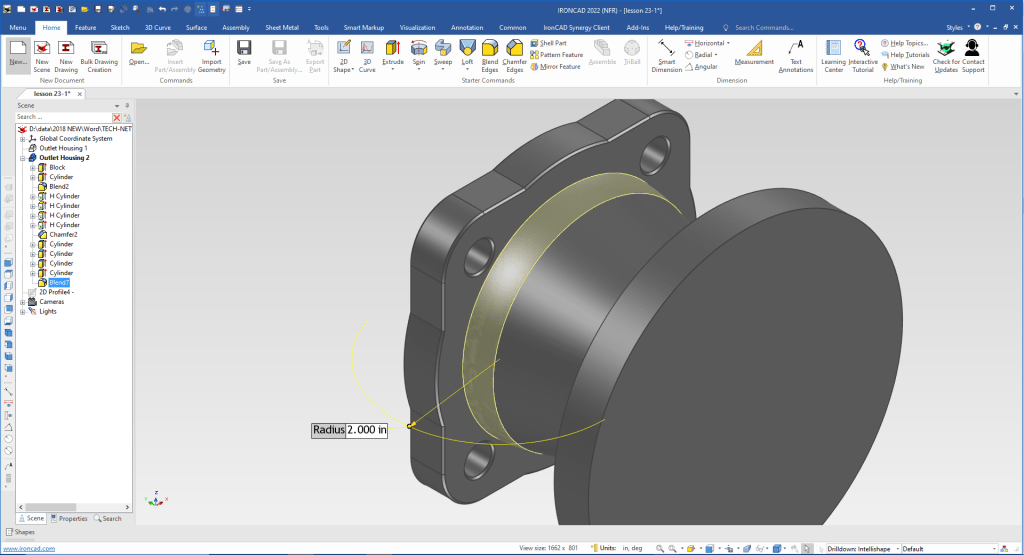Expand the Cameras tree node

tap(23, 301)
